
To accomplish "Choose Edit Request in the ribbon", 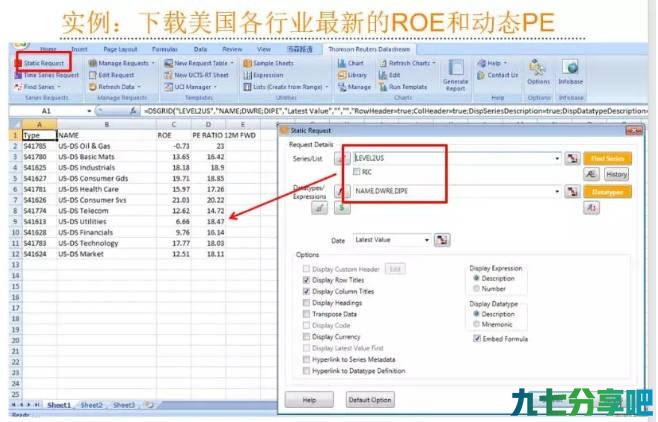I will 112,75.
